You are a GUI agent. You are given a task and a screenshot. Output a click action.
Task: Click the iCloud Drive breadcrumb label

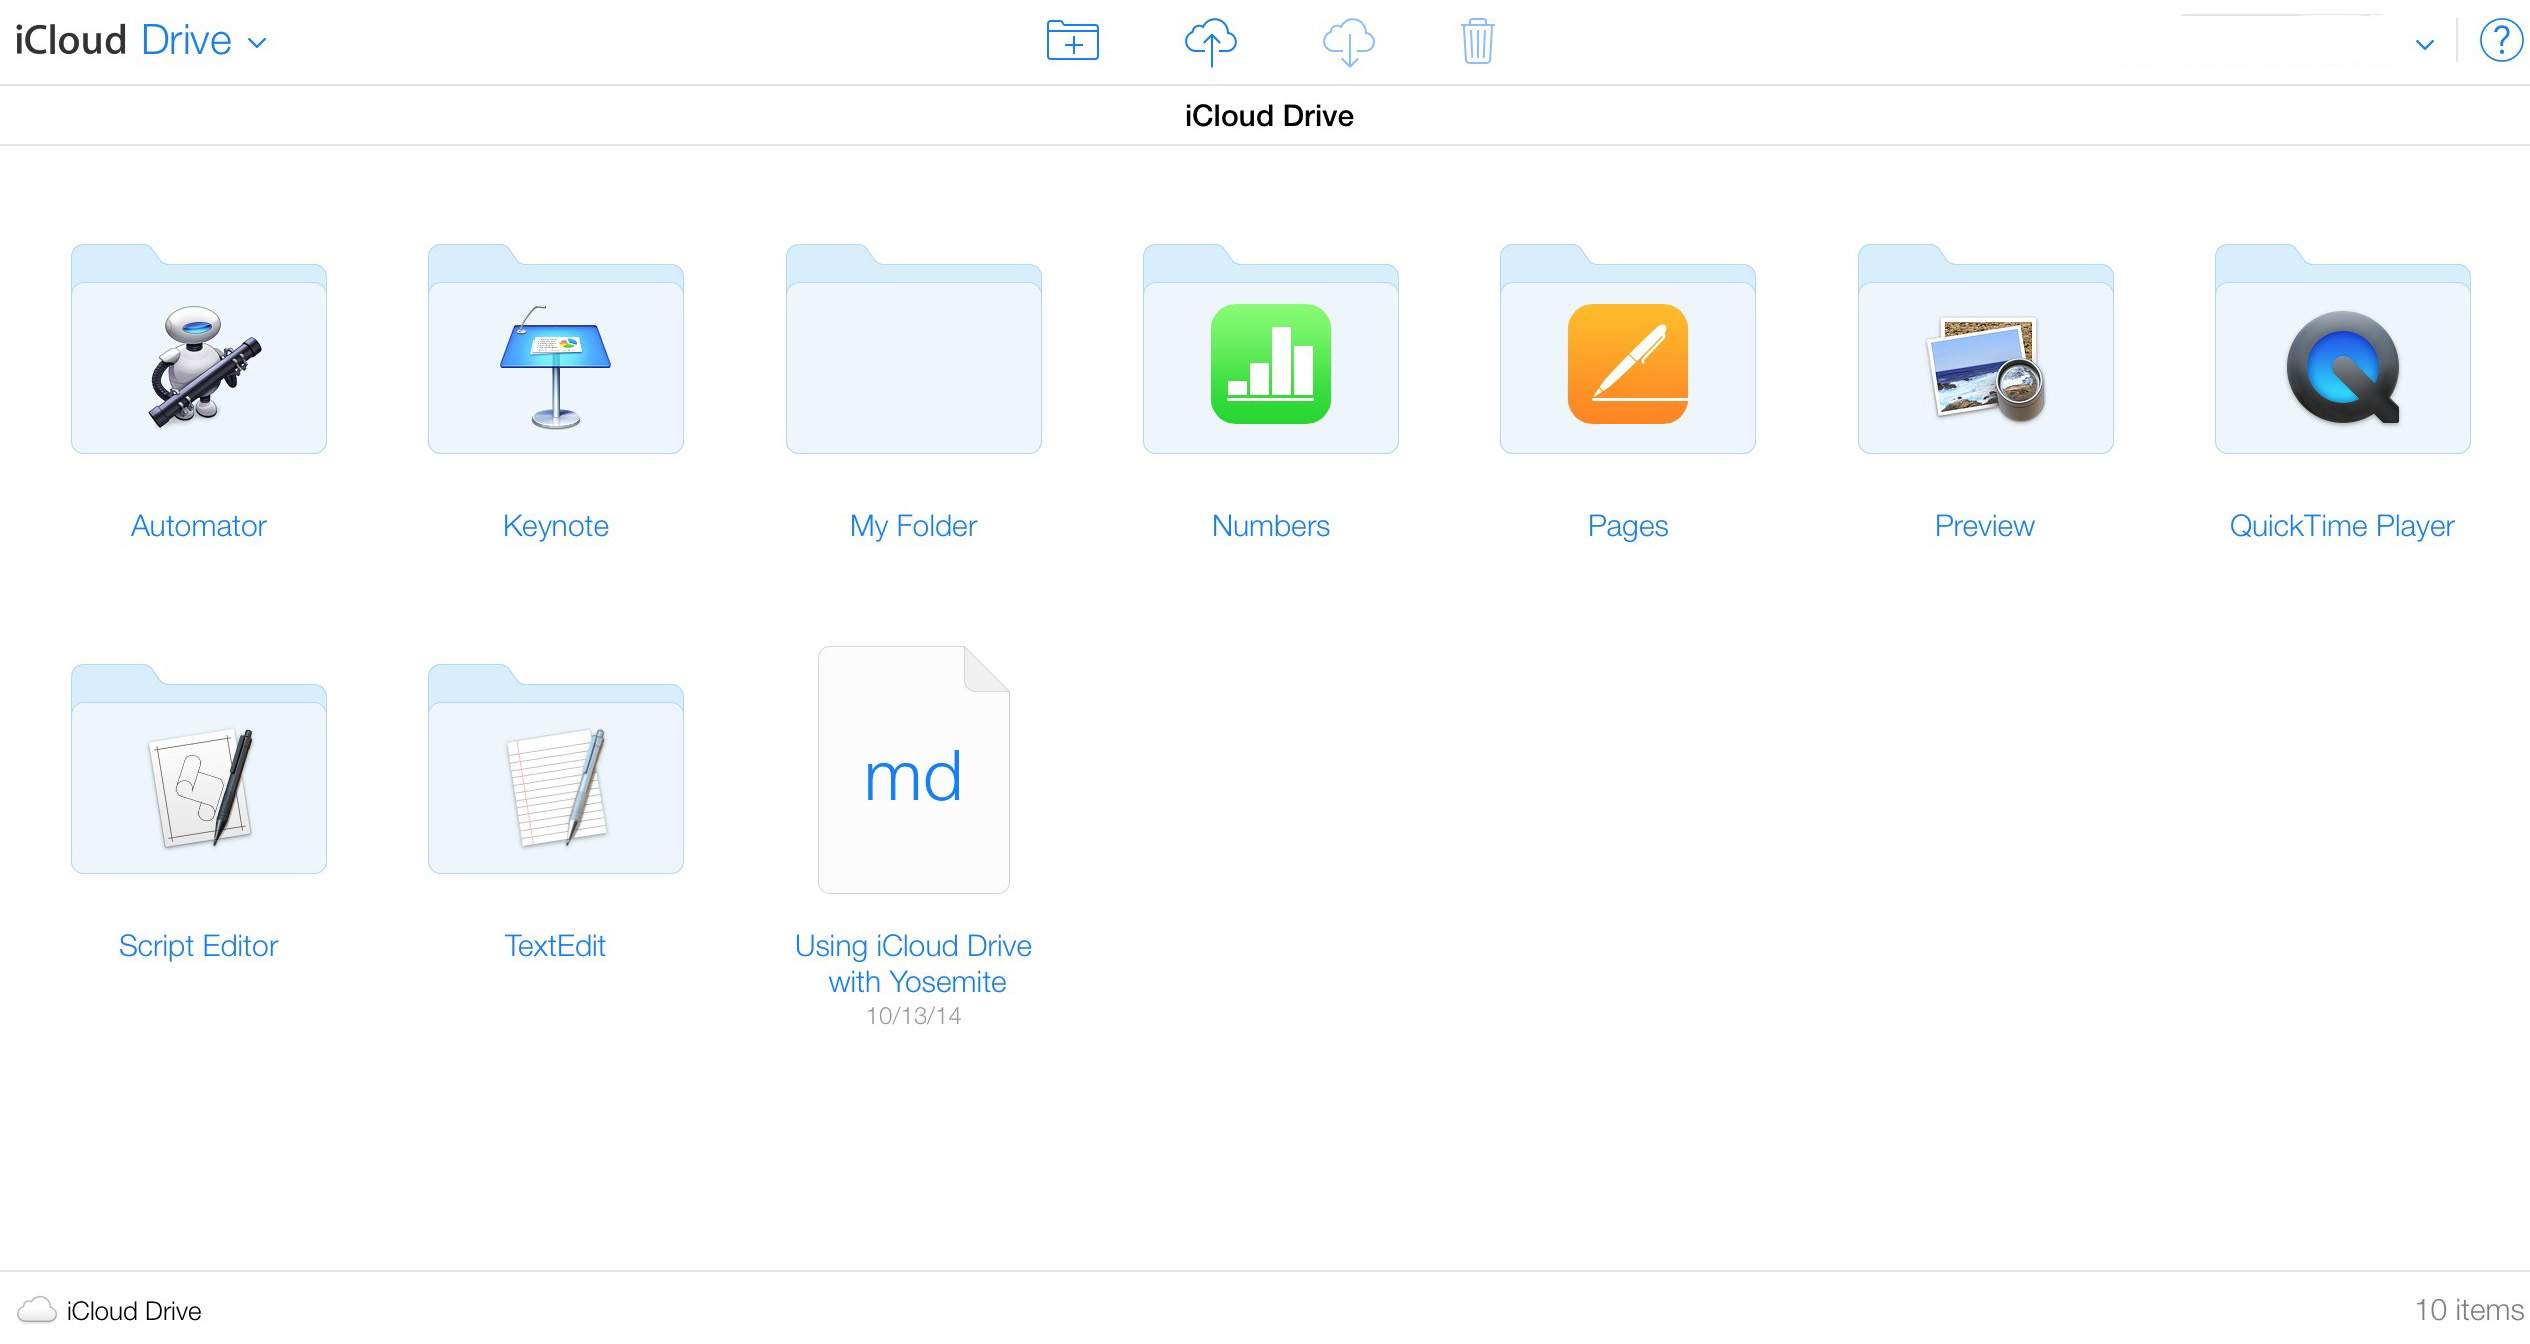(1267, 115)
